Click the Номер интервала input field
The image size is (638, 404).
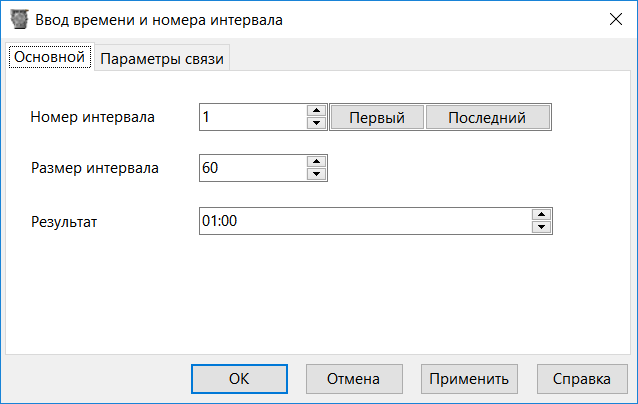(252, 117)
